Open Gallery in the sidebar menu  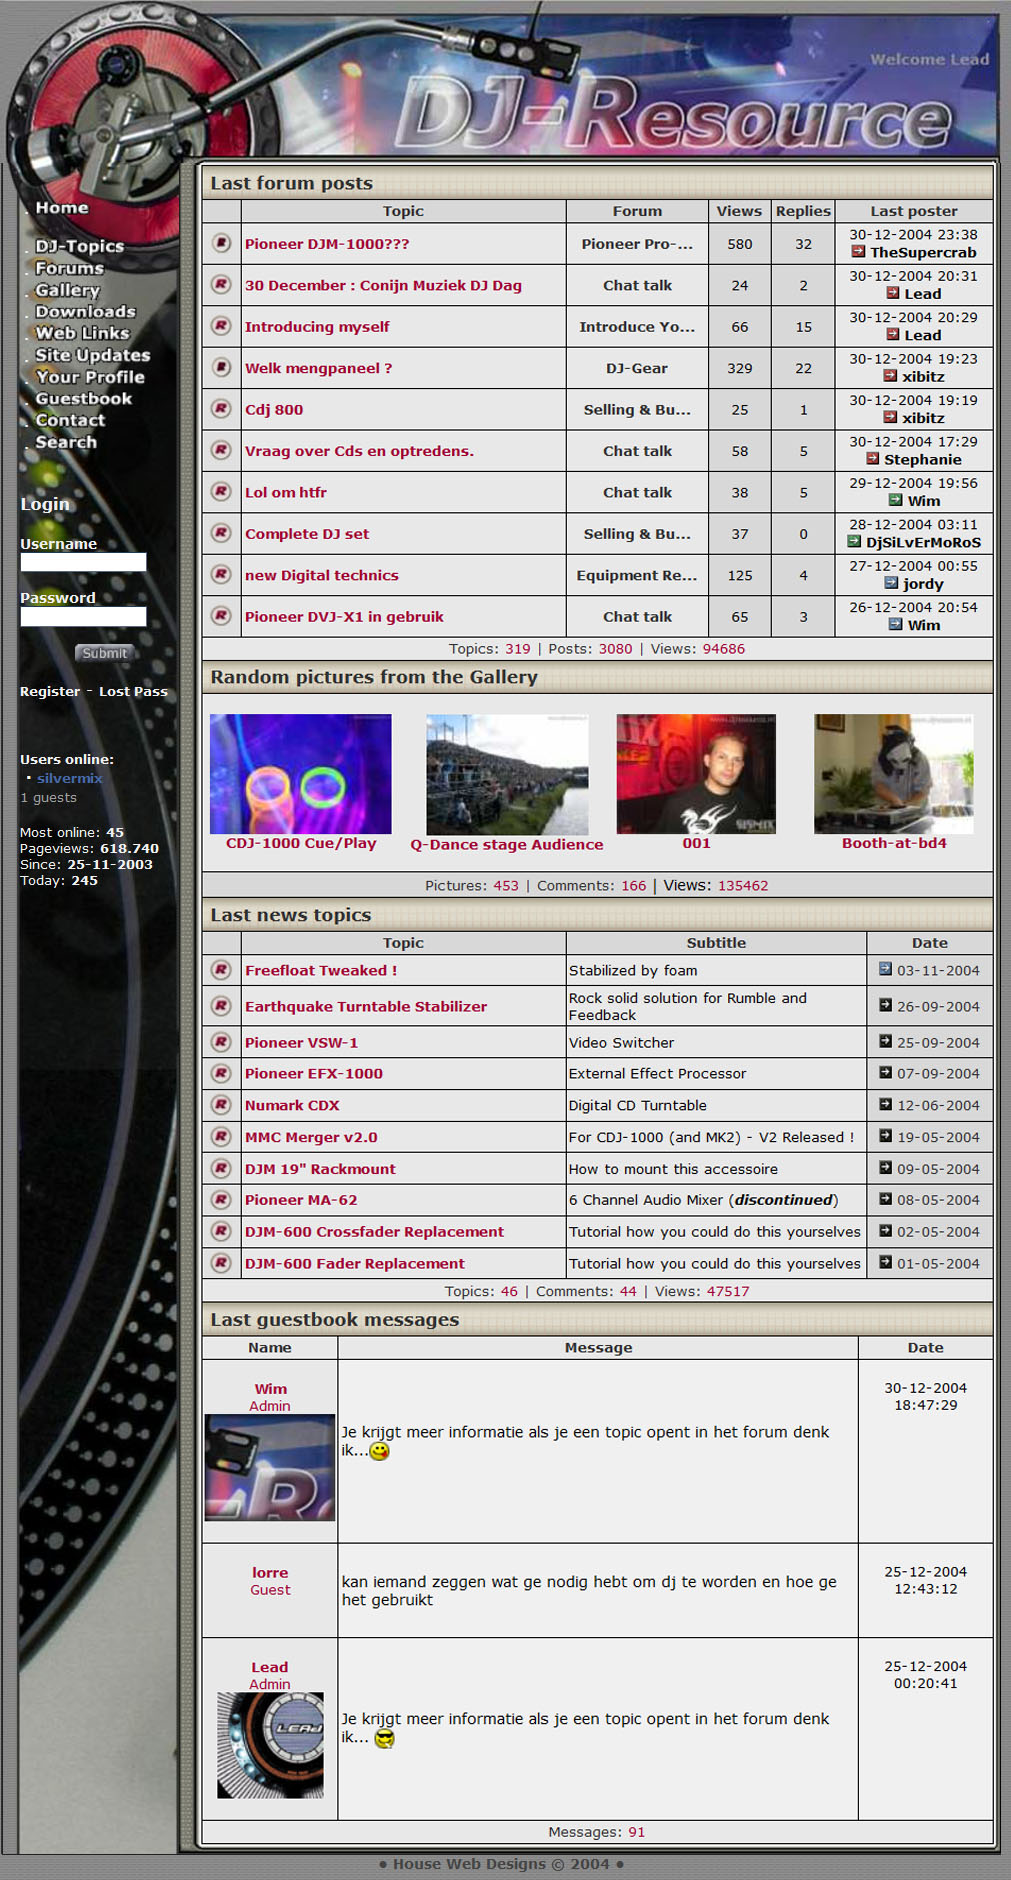[67, 290]
